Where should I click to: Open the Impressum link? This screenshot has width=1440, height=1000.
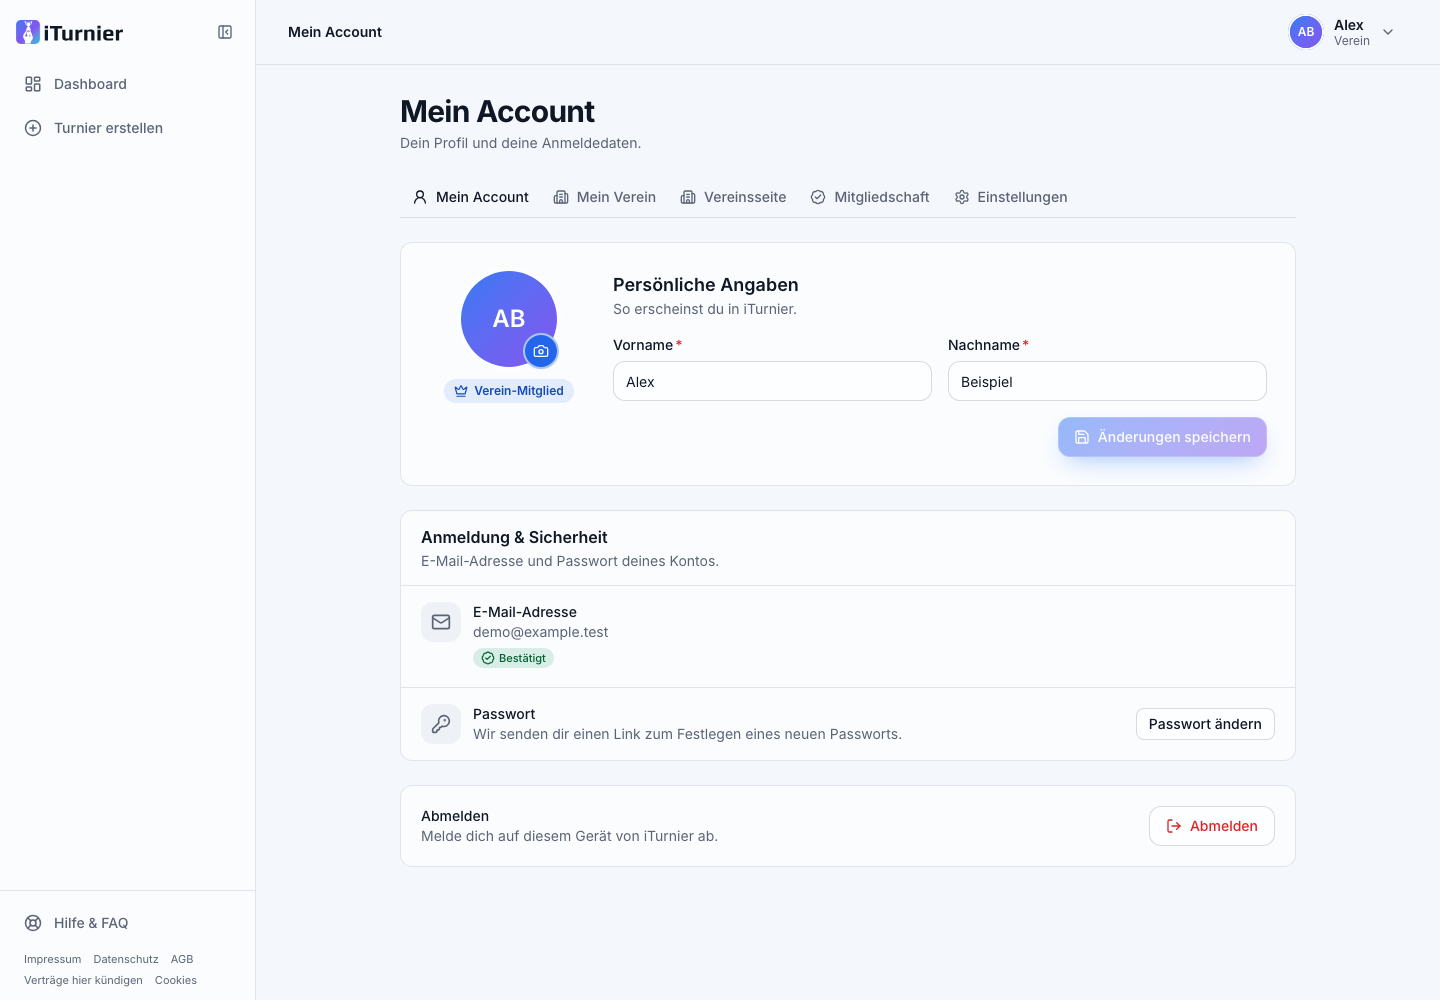(x=52, y=959)
